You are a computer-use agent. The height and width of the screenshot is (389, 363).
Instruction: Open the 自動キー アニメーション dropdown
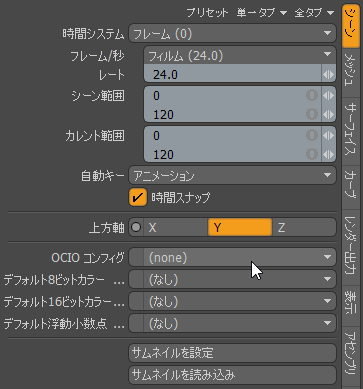[232, 175]
